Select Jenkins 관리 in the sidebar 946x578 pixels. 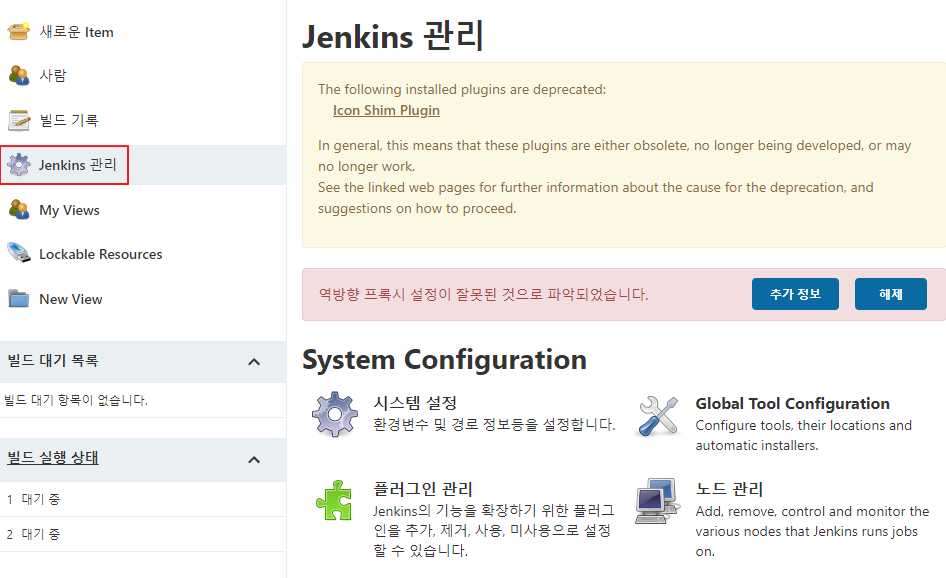coord(77,165)
